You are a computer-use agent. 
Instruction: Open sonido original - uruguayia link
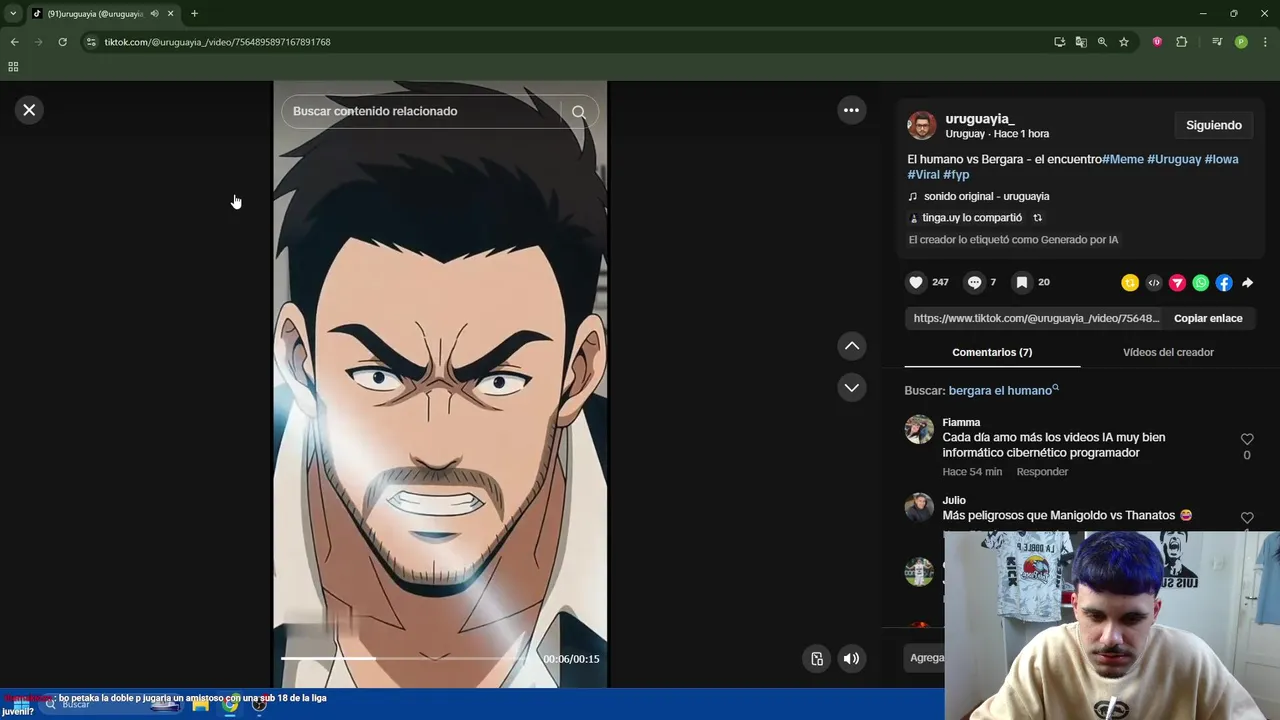986,197
